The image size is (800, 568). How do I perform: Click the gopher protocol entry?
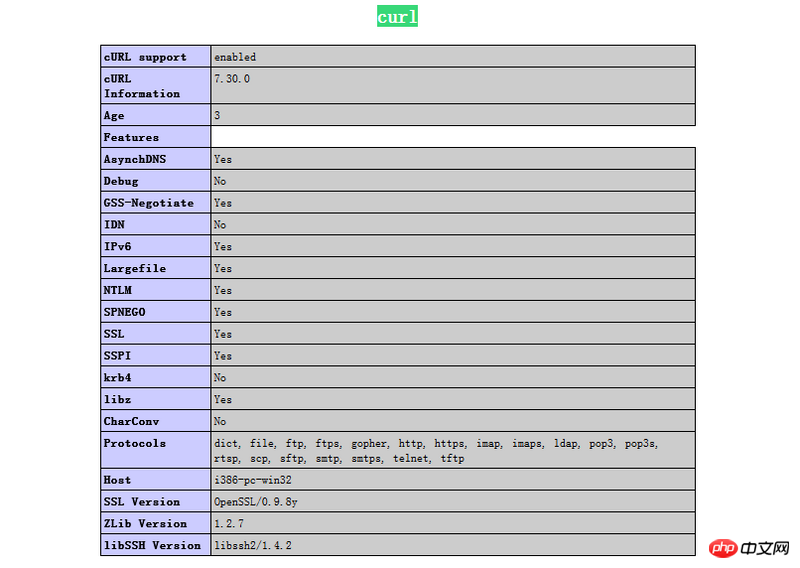(x=369, y=443)
